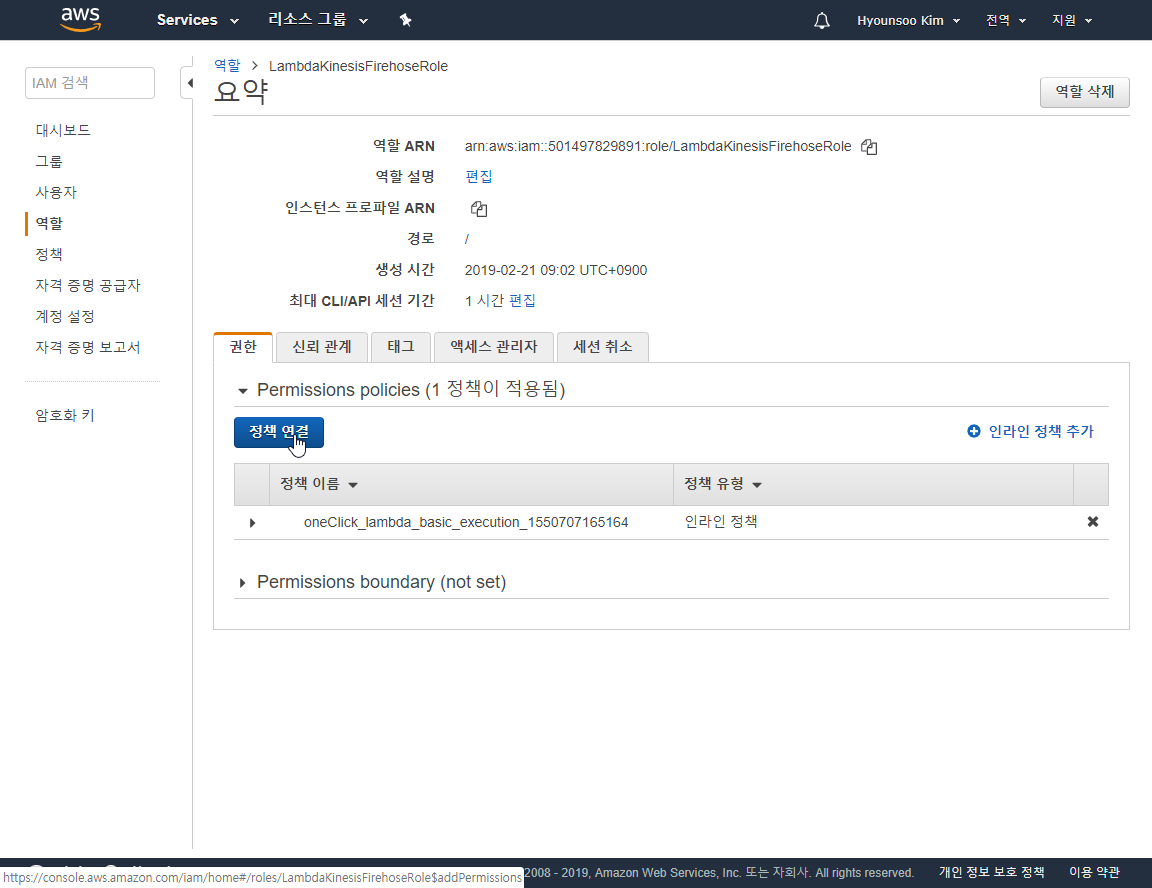Screen dimensions: 1152x888
Task: Open the 액세스 관리자 tab
Action: [x=494, y=347]
